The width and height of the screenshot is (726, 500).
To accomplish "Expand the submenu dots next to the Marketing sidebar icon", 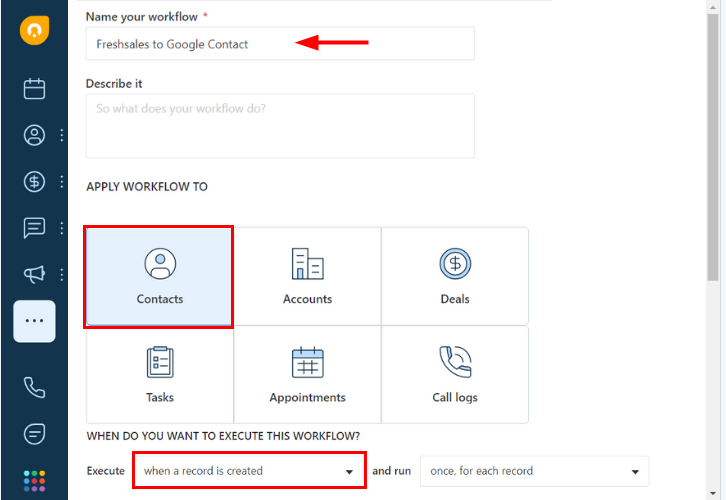I will point(62,275).
